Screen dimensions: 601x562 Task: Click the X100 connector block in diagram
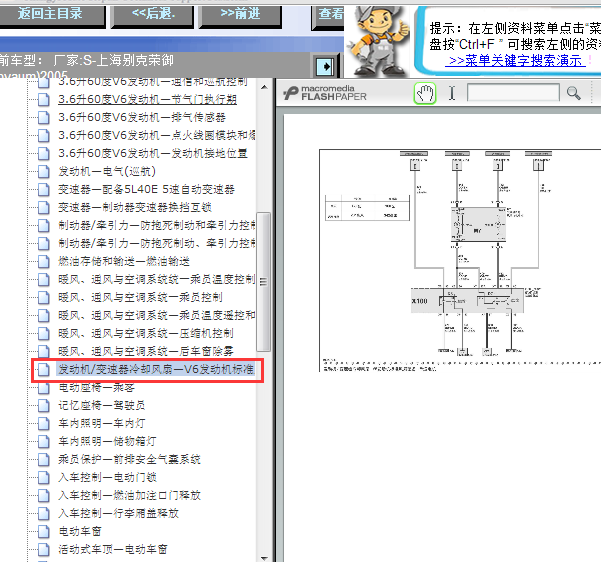(x=467, y=301)
